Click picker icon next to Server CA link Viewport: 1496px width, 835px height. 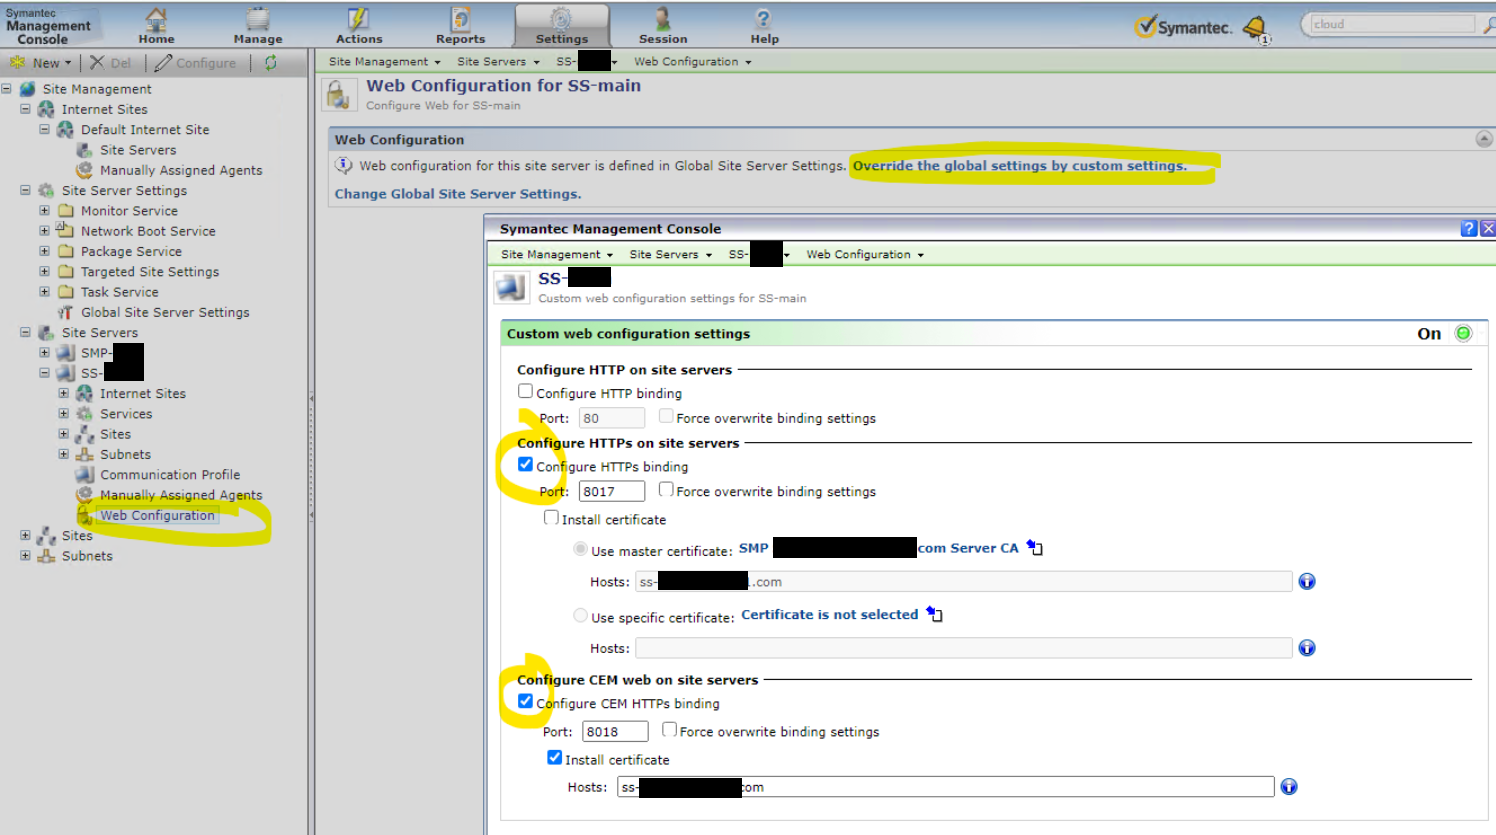pyautogui.click(x=1035, y=548)
